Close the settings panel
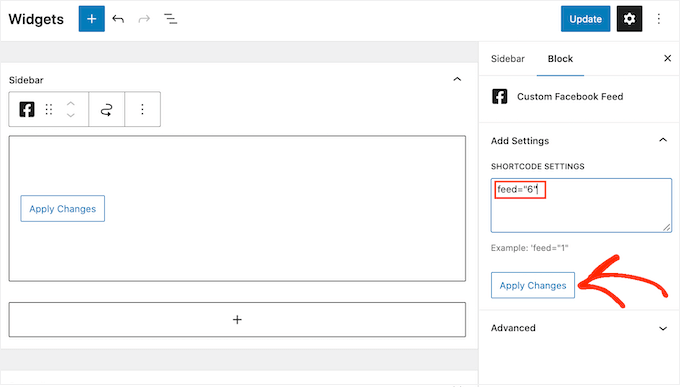Viewport: 680px width, 387px height. pyautogui.click(x=667, y=59)
